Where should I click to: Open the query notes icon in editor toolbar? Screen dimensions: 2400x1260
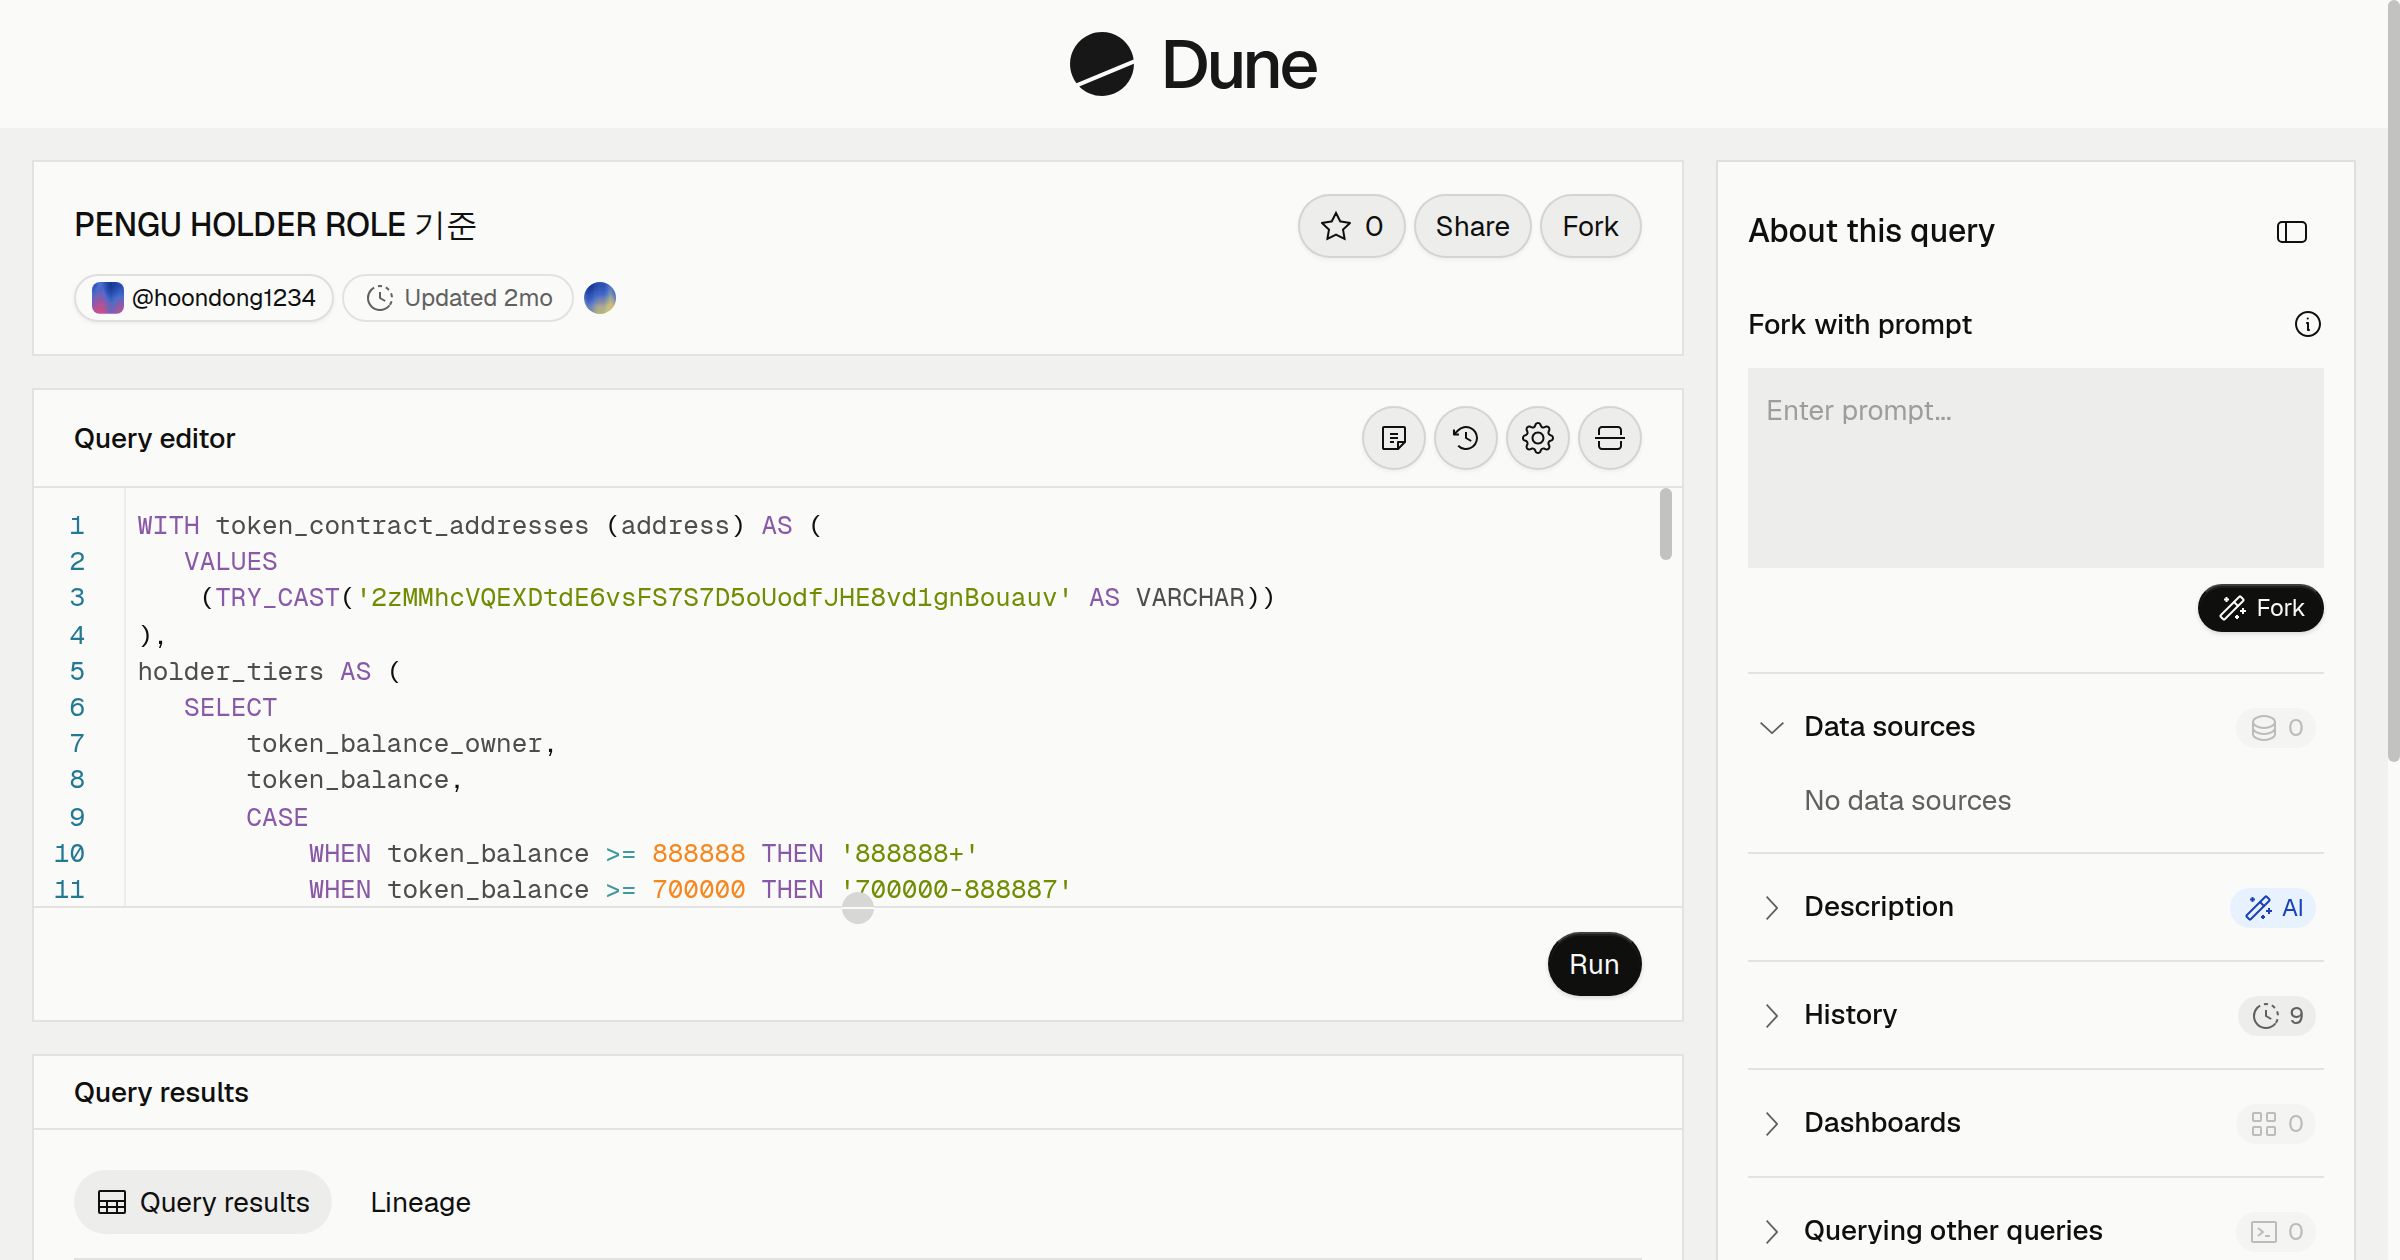(1394, 438)
